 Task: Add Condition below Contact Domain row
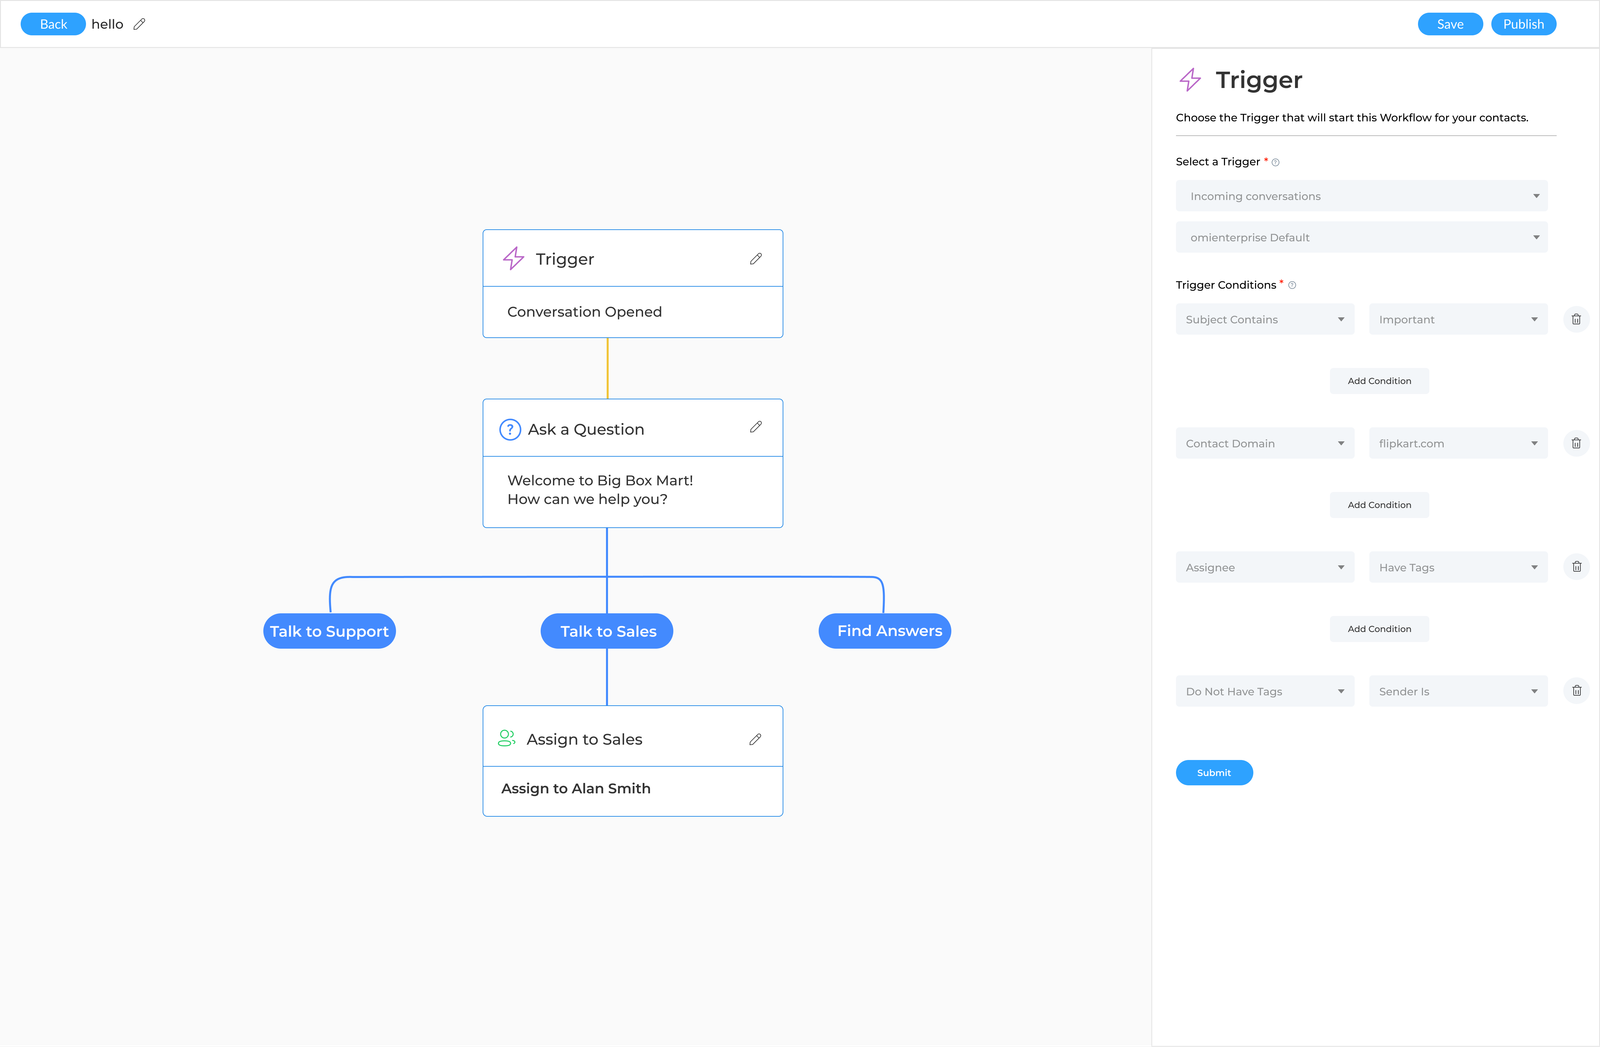point(1379,505)
